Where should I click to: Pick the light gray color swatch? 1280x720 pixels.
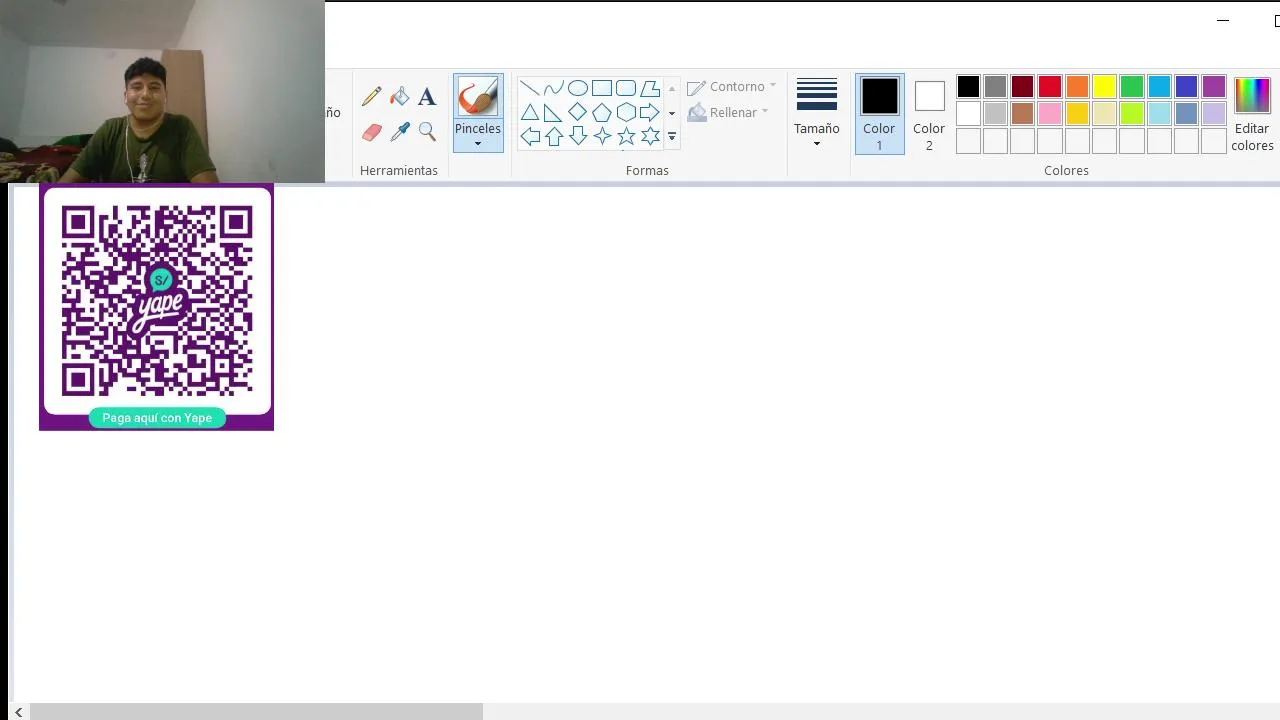click(995, 114)
